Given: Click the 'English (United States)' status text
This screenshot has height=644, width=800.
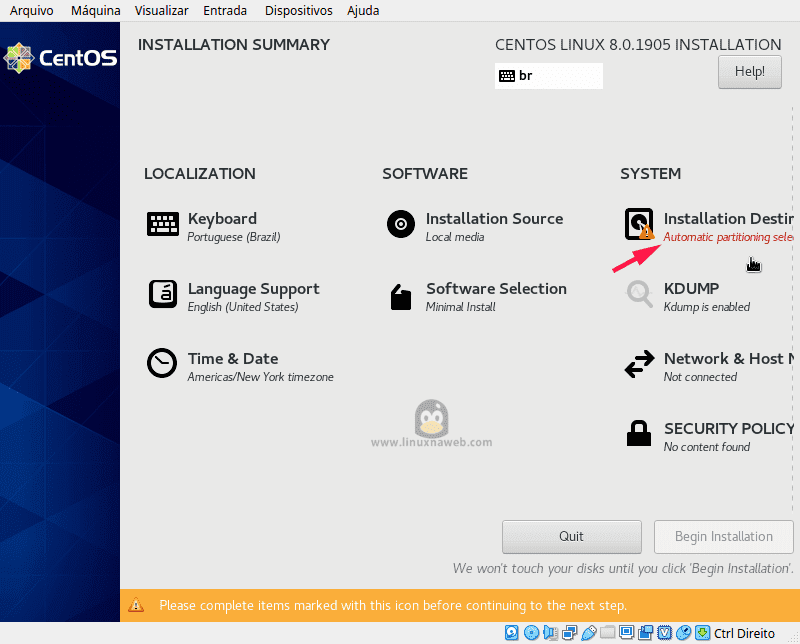Looking at the screenshot, I should [x=243, y=307].
